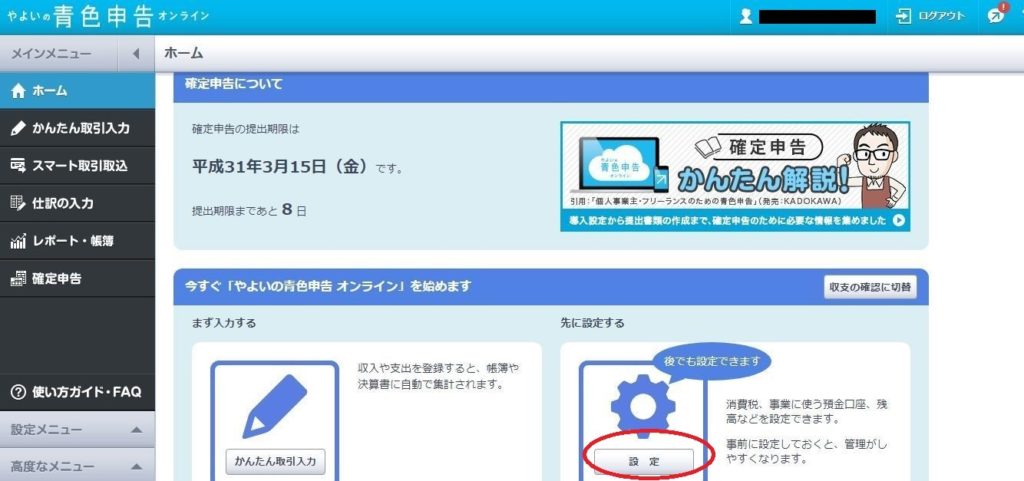Open 仕訳の入力 from the sidebar
Screen dimensions: 1024x481
click(x=78, y=204)
